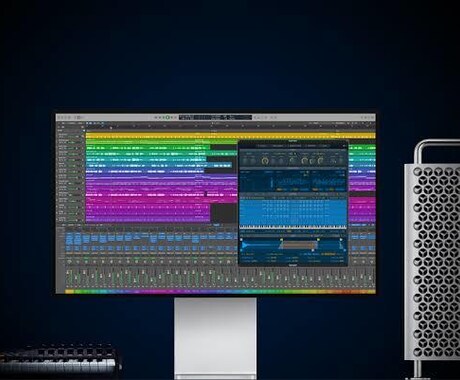
Task: Click the LCD display in Logic's control bar
Action: pos(215,117)
